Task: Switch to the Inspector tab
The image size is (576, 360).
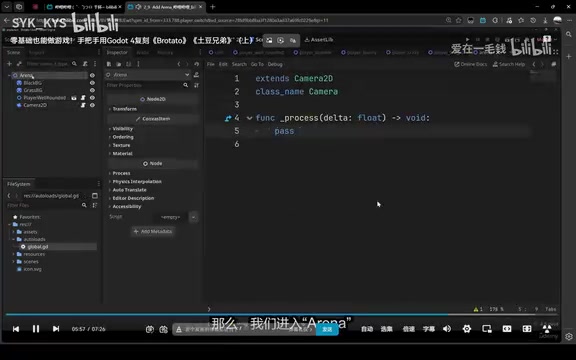Action: coord(117,53)
